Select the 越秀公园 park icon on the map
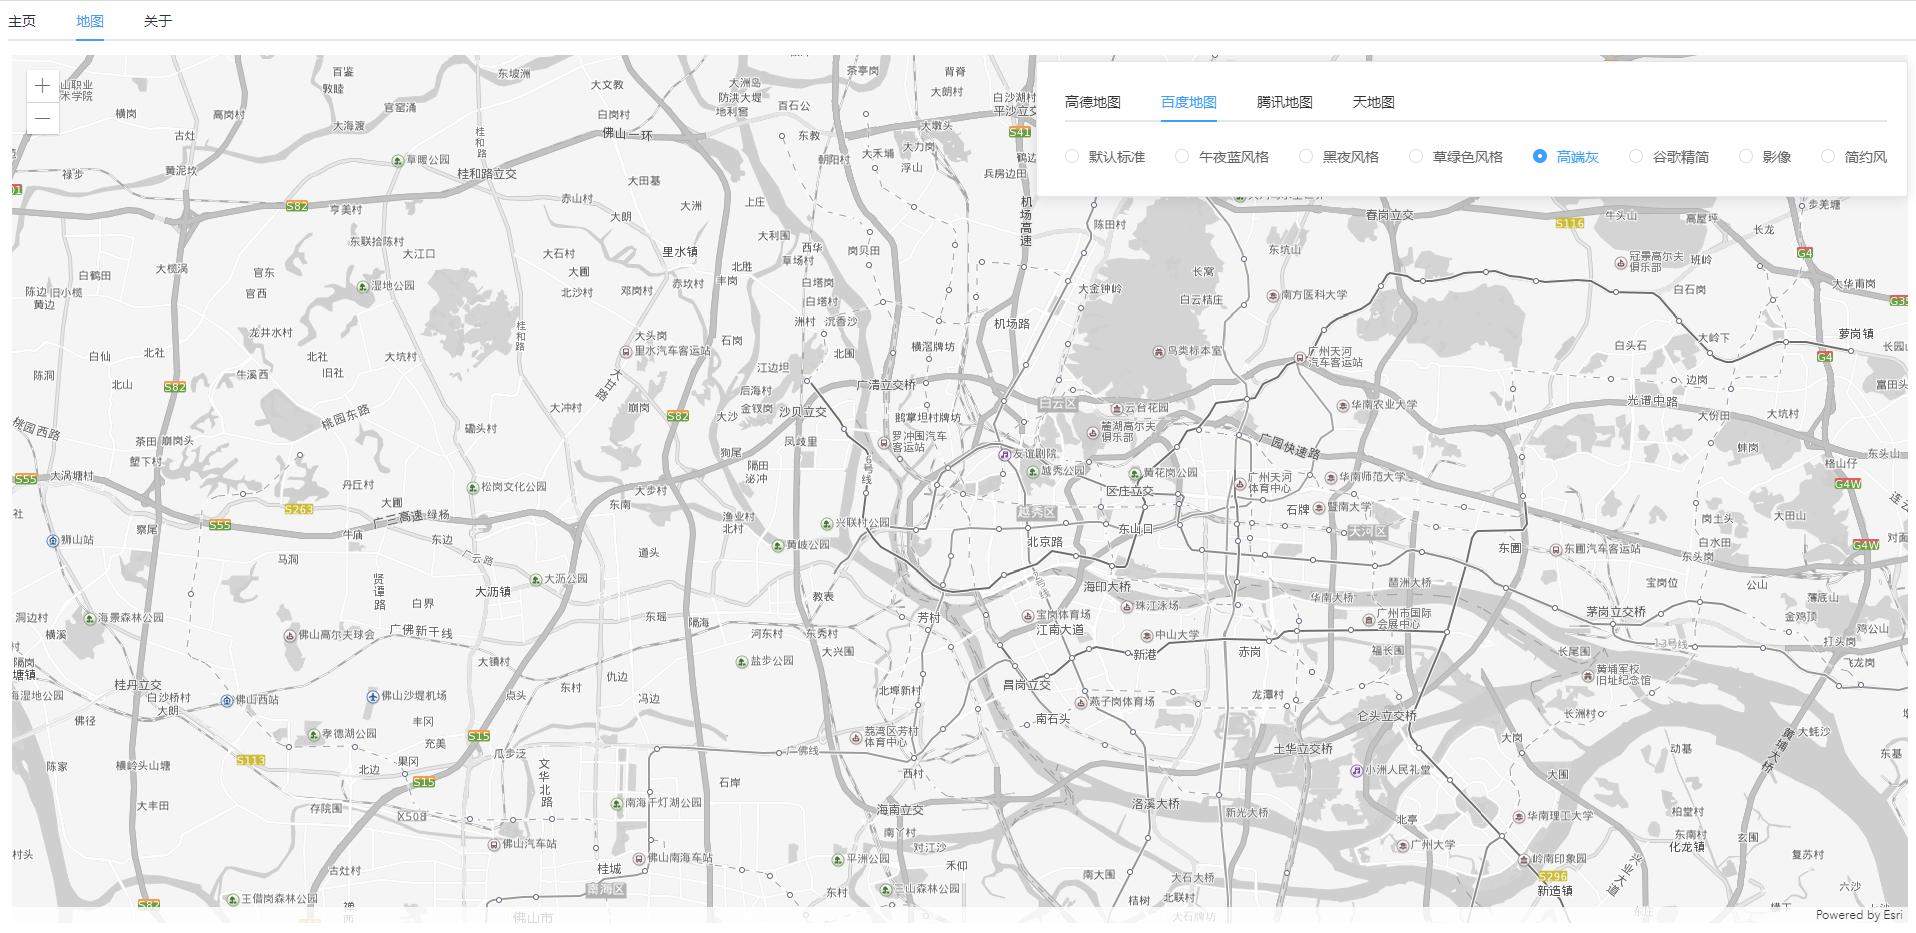1916x933 pixels. pyautogui.click(x=1033, y=472)
